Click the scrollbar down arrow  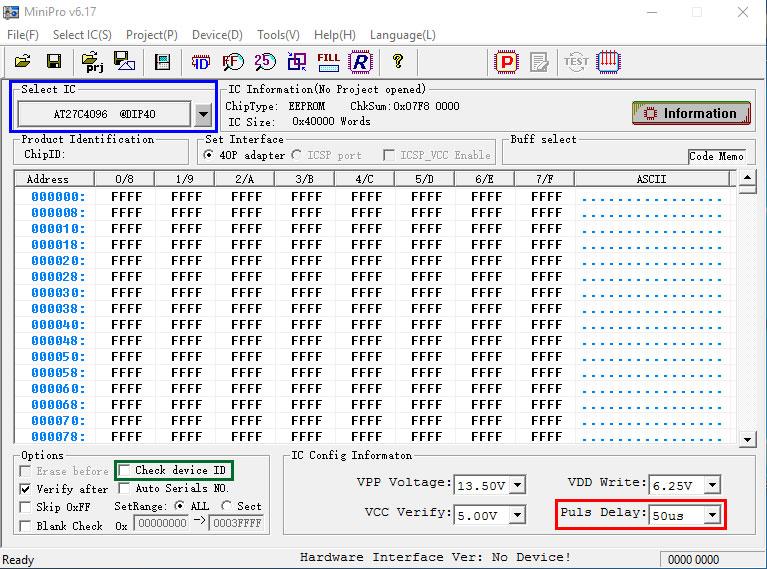click(747, 439)
